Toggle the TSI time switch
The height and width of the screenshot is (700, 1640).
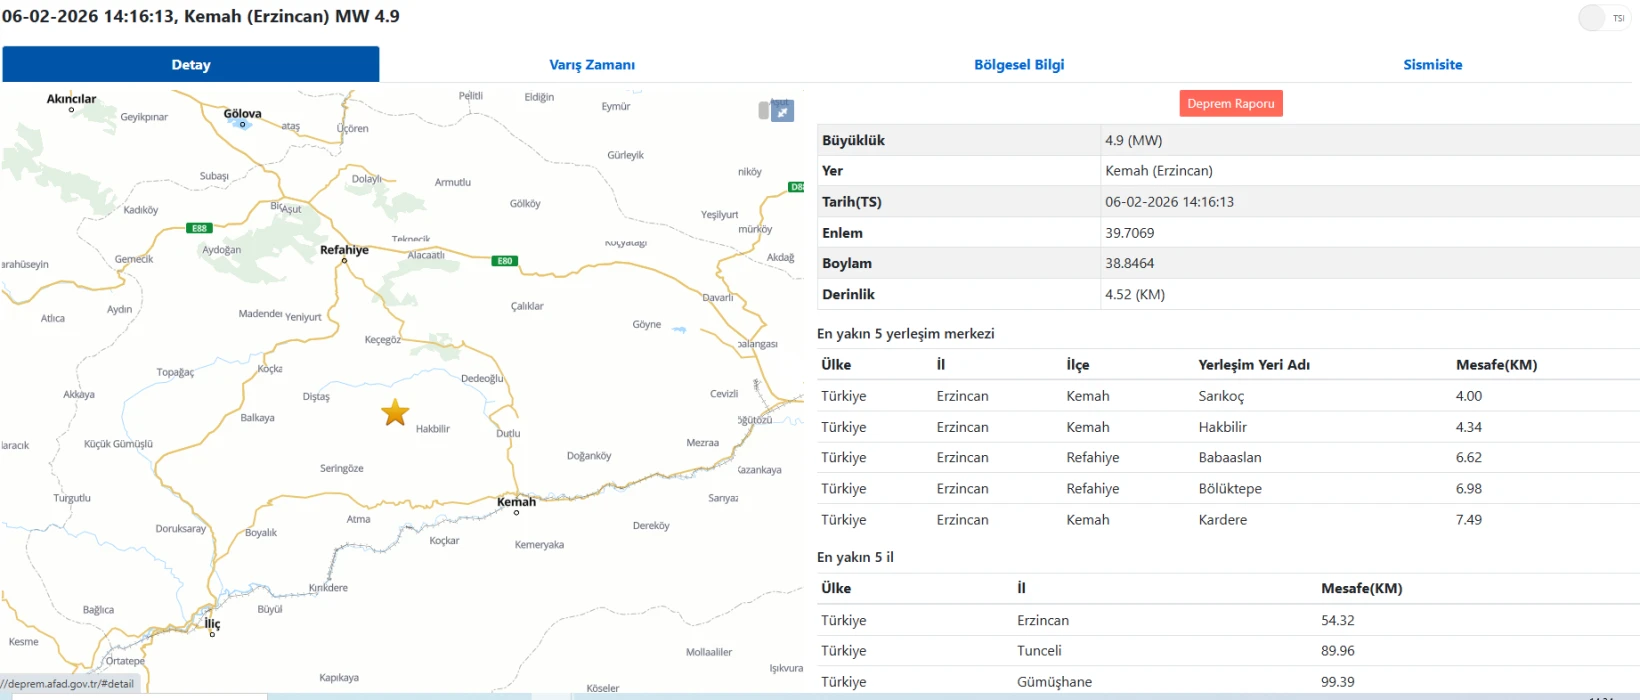pos(1604,18)
